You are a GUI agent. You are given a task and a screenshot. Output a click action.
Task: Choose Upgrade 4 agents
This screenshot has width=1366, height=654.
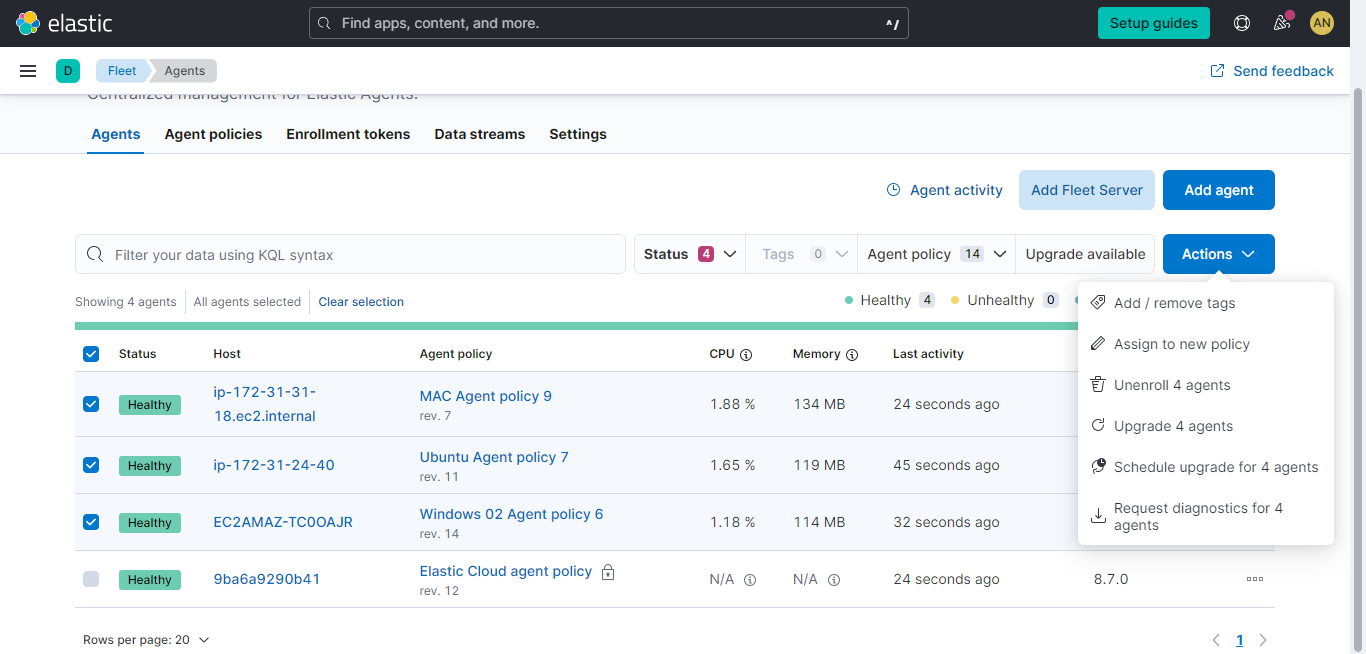click(x=1206, y=426)
